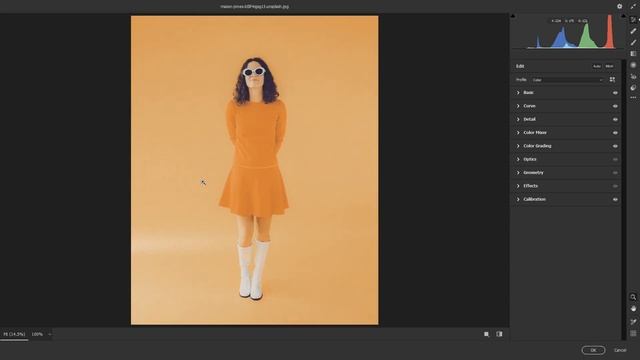Toggle Geometry panel eye icon
The image size is (640, 360).
[x=615, y=173]
